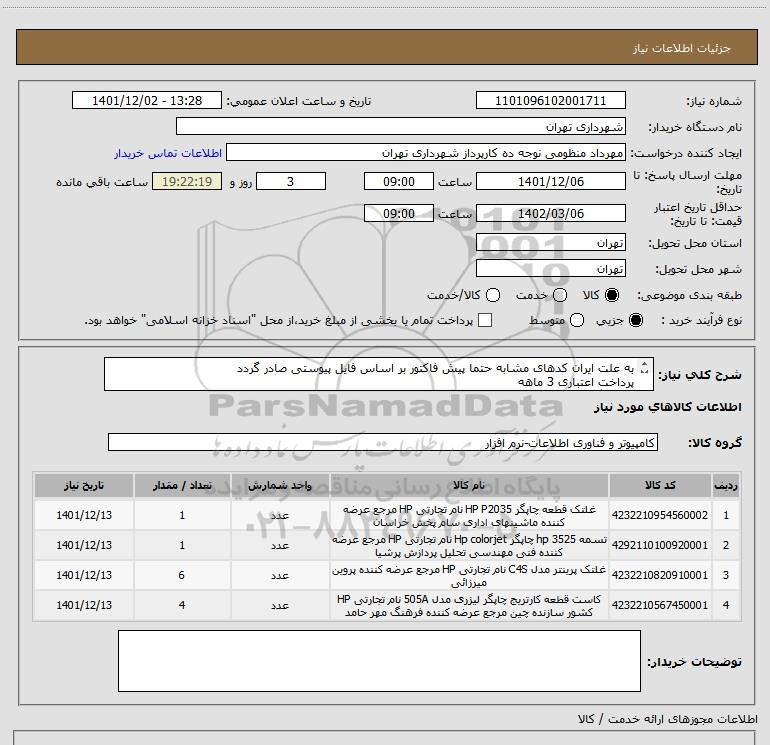
Task: Select the متوسط purchase type radio
Action: click(x=577, y=320)
